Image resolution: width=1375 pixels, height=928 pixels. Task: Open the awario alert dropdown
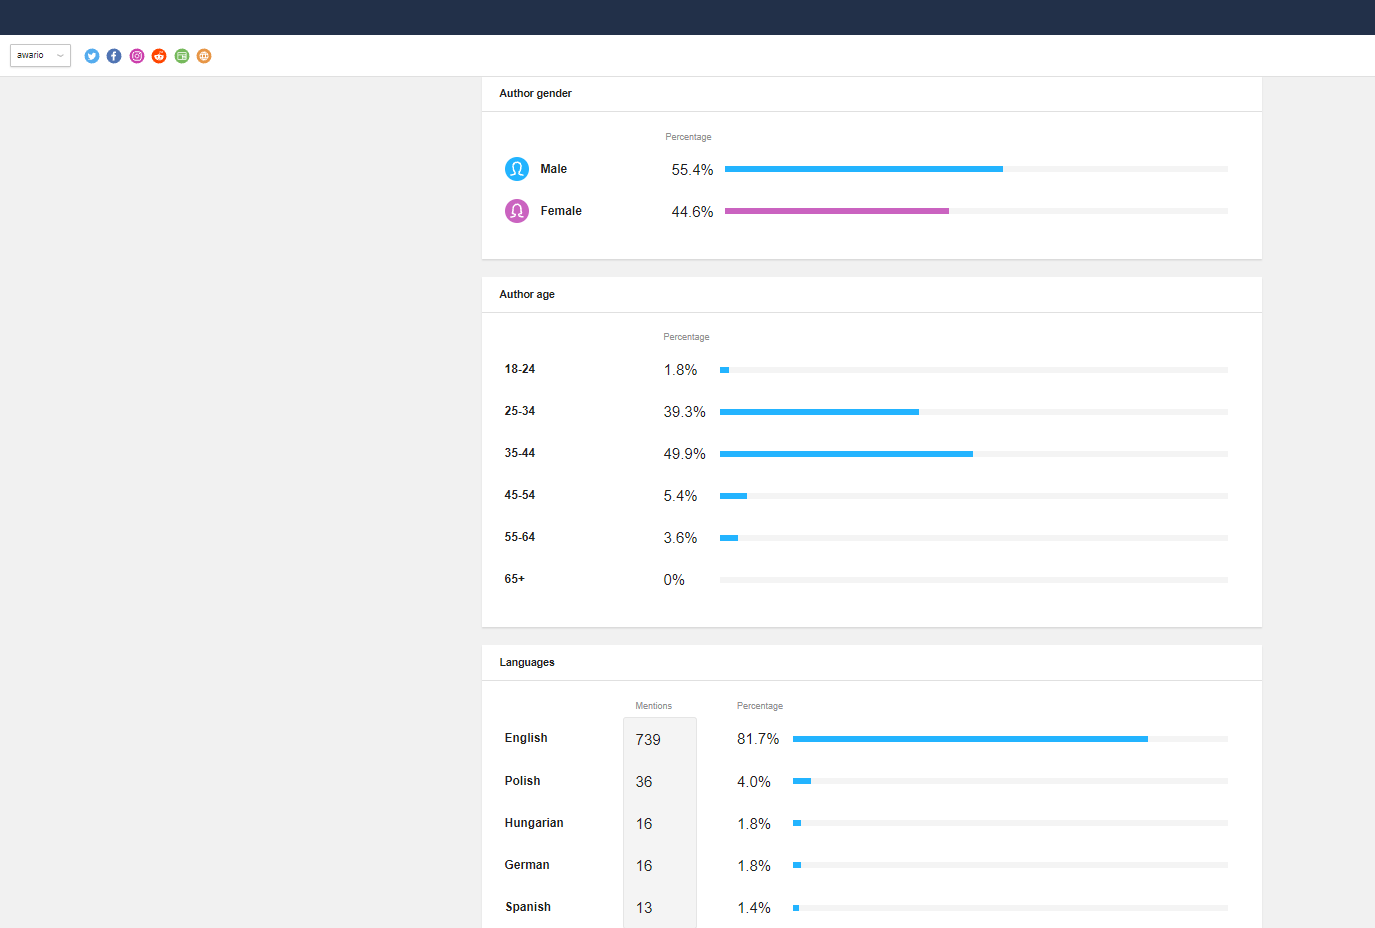click(40, 56)
